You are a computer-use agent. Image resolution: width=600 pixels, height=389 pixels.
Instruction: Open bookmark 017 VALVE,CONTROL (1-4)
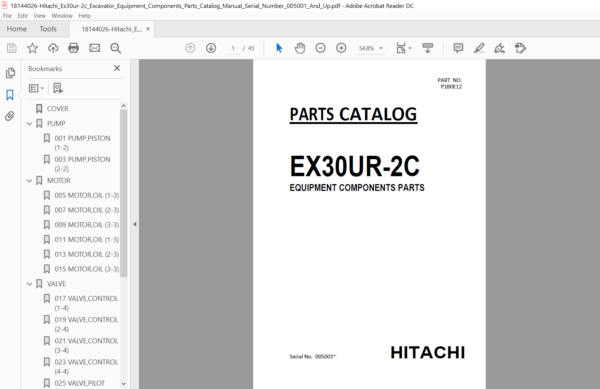(86, 303)
